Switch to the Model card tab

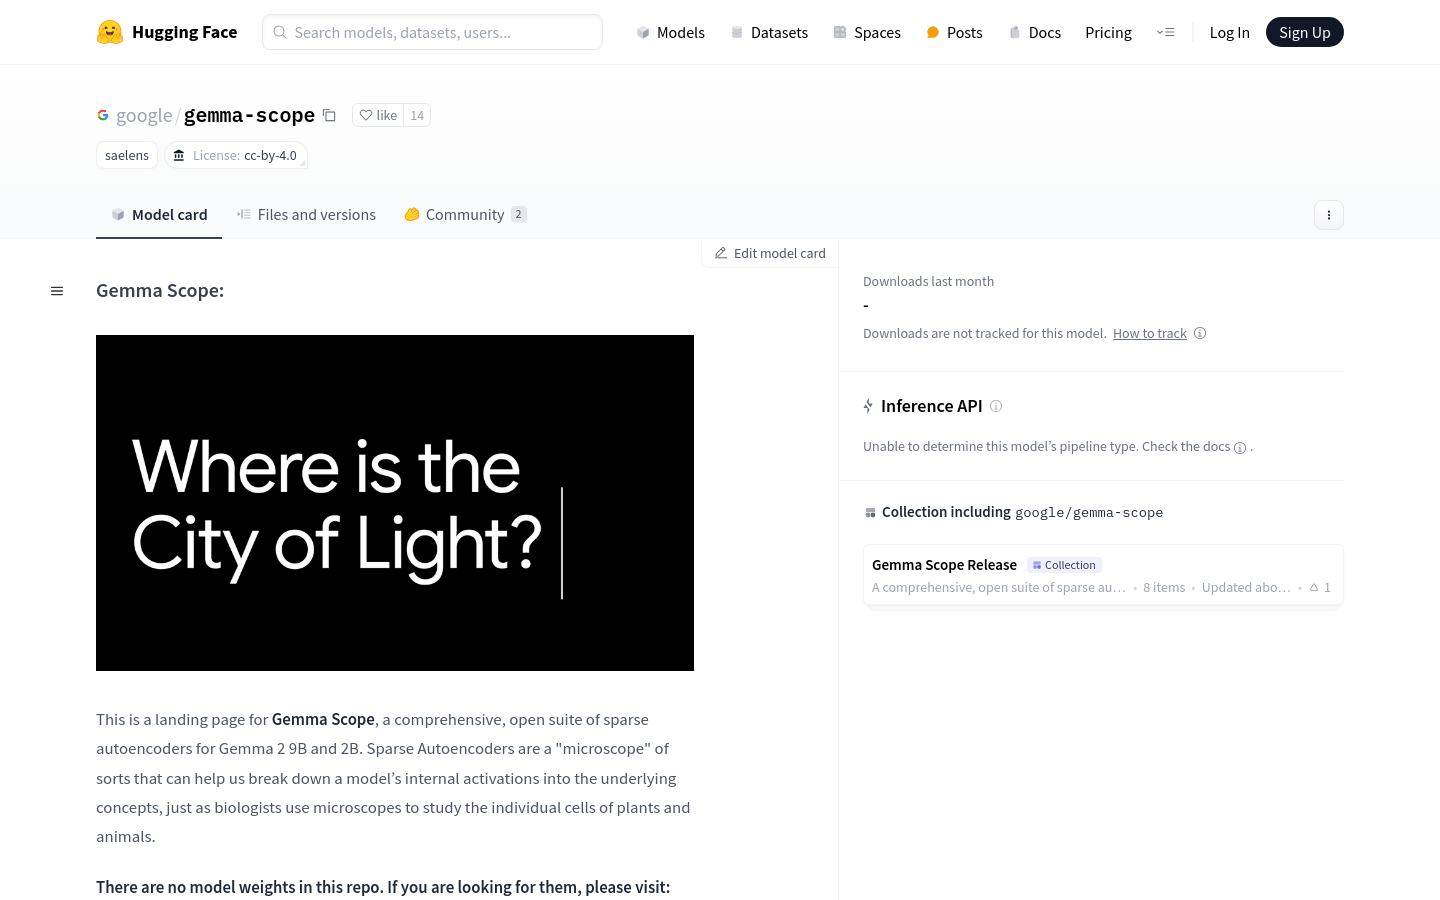click(x=159, y=214)
